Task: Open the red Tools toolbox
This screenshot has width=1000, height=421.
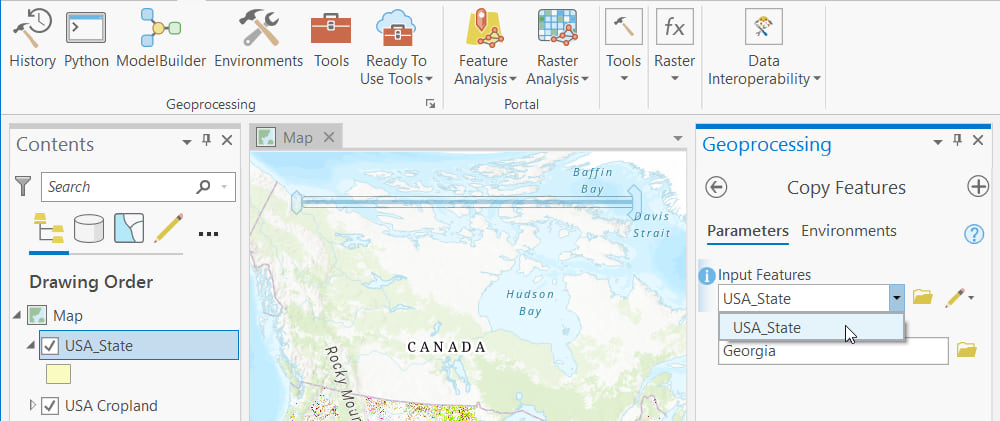Action: pyautogui.click(x=331, y=38)
